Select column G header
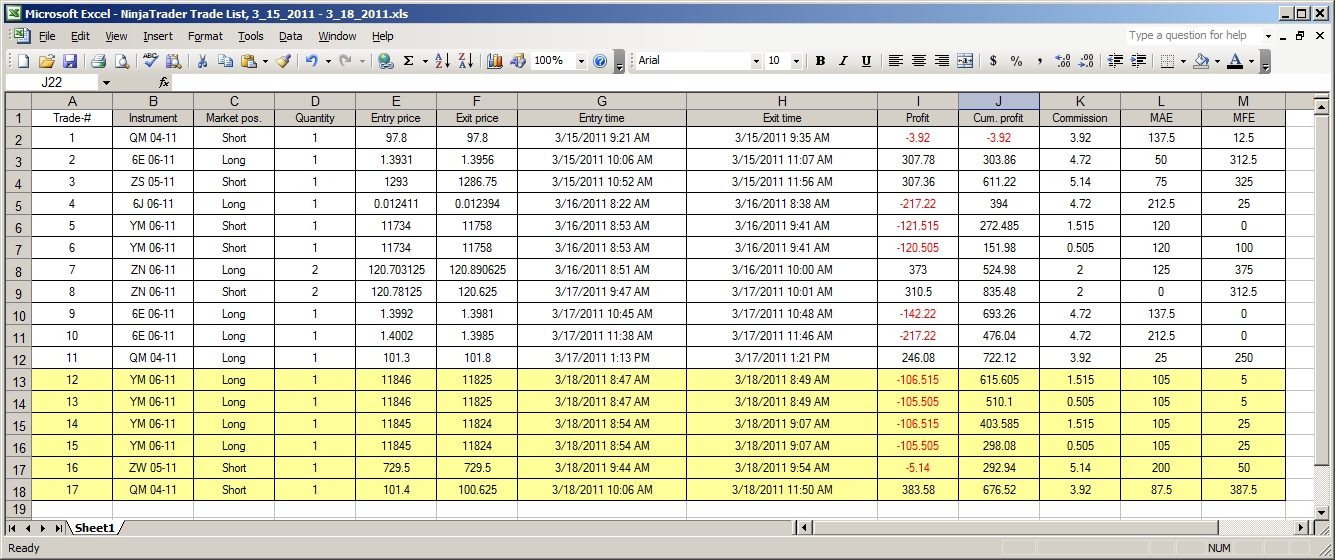The height and width of the screenshot is (560, 1335). point(601,101)
